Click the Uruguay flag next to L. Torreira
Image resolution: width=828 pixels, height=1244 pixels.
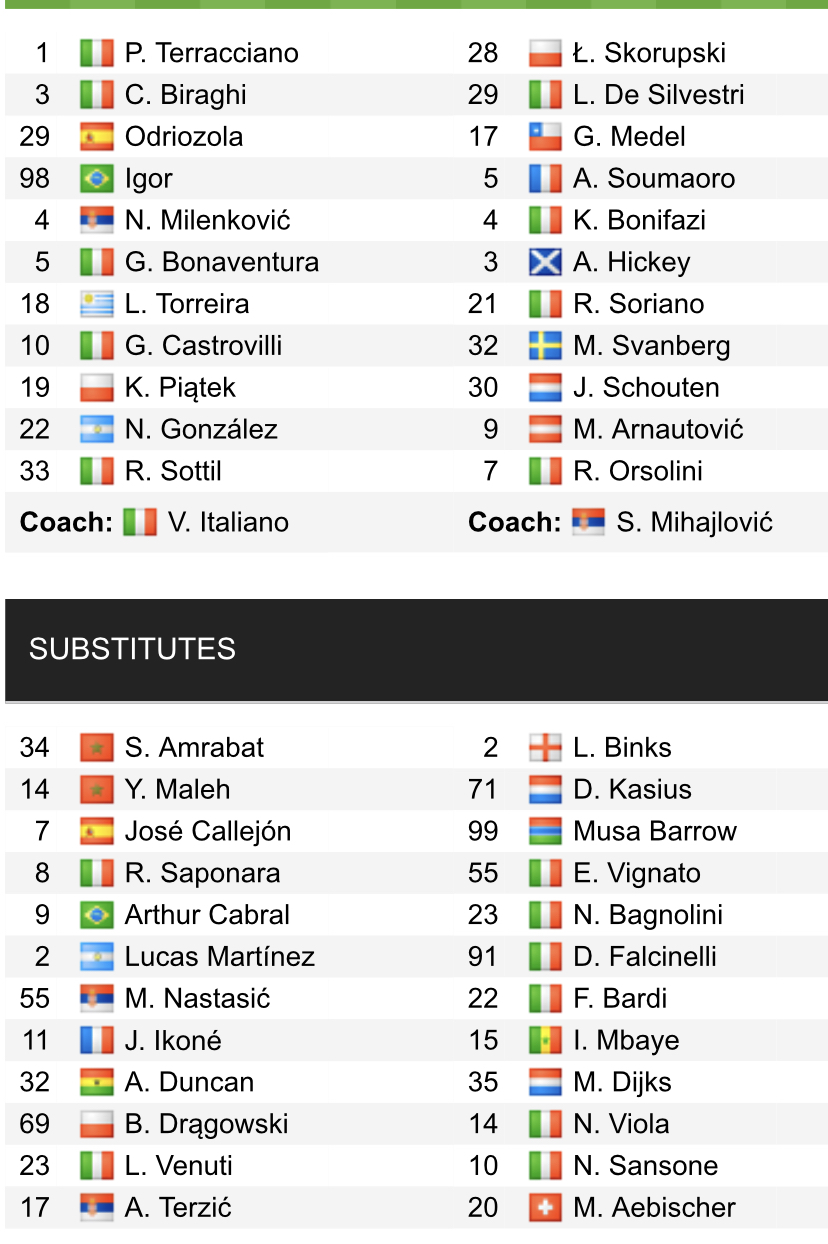pyautogui.click(x=97, y=304)
